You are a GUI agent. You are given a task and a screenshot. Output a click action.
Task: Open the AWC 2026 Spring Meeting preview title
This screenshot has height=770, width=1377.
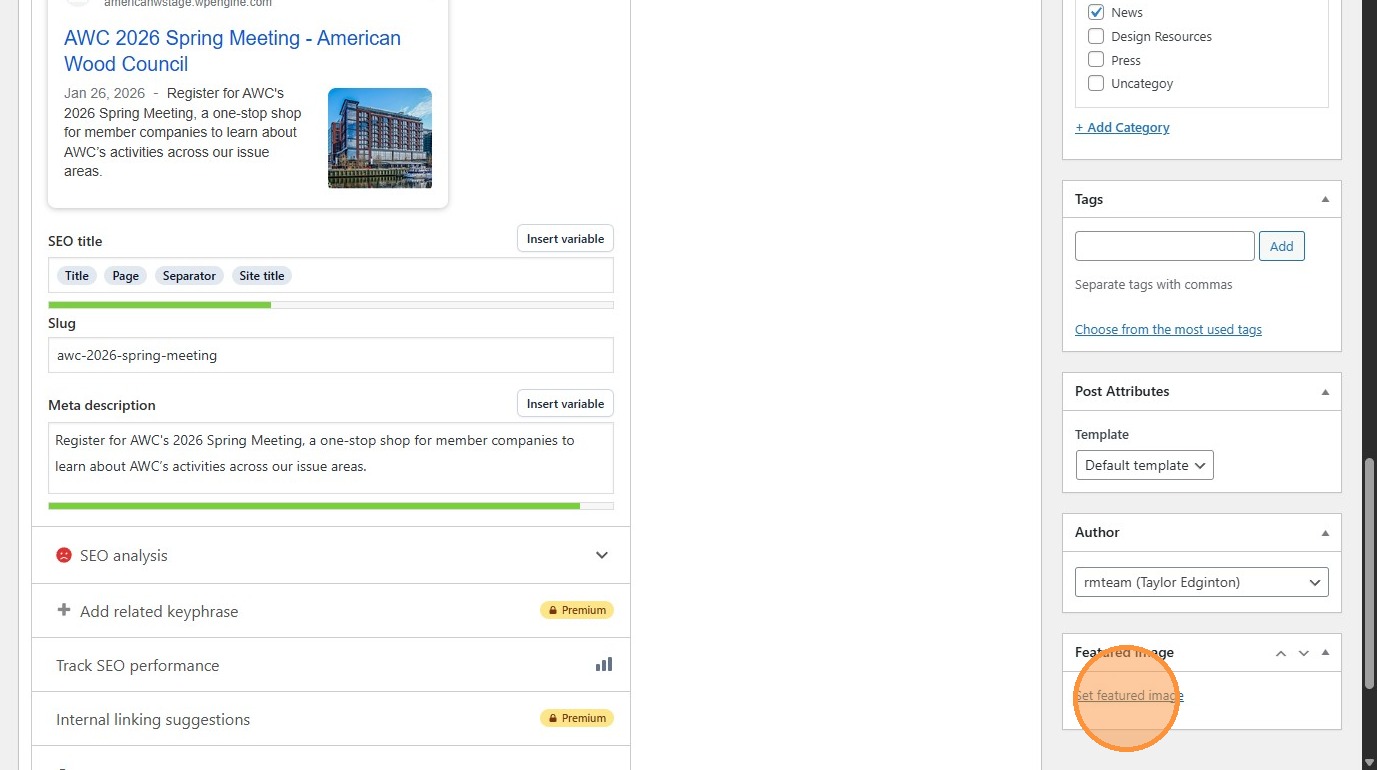tap(232, 51)
